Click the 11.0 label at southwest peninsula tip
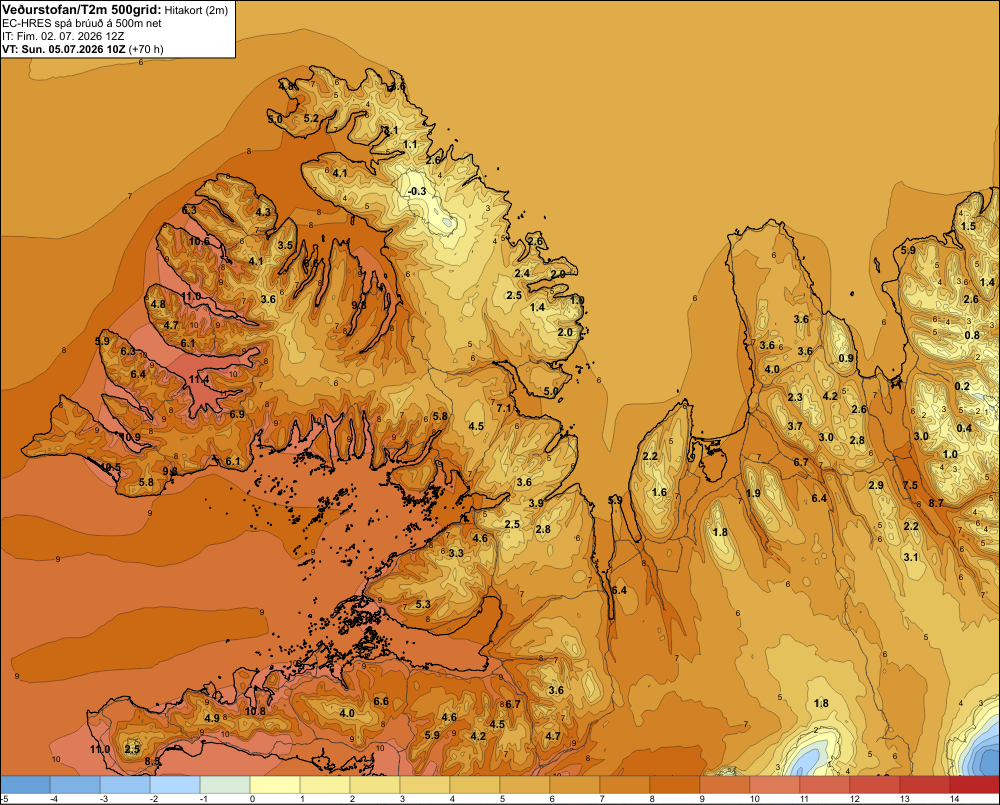This screenshot has height=805, width=1000. 99,749
